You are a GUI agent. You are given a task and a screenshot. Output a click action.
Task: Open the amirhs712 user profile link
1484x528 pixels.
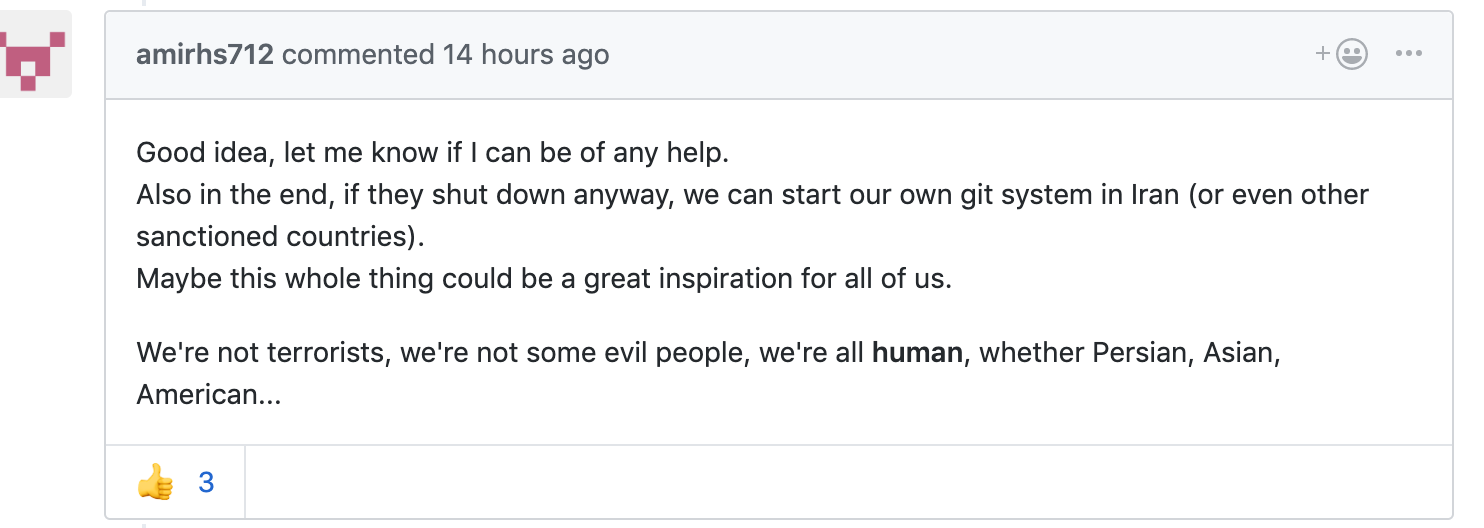pos(204,54)
